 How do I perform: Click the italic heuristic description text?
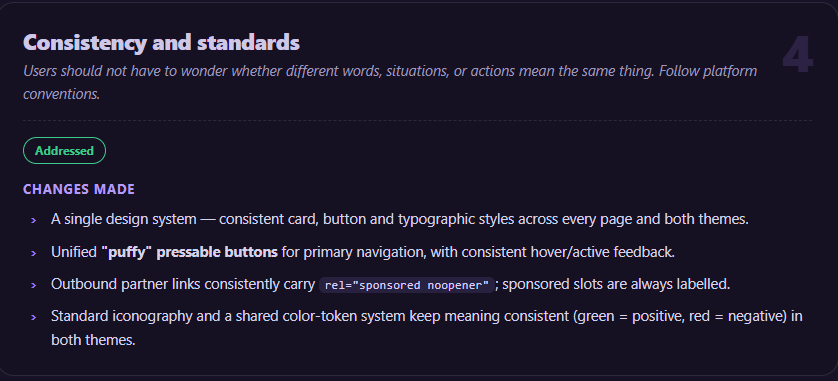point(390,82)
